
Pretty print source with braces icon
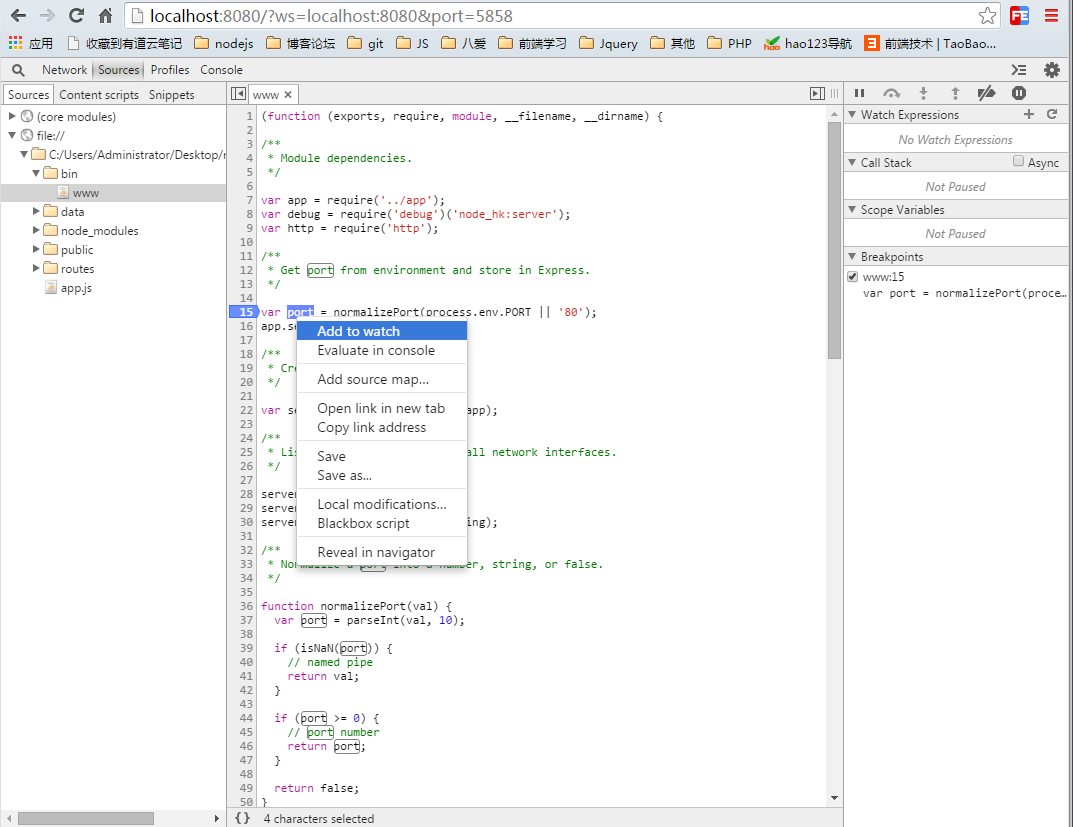tap(242, 818)
